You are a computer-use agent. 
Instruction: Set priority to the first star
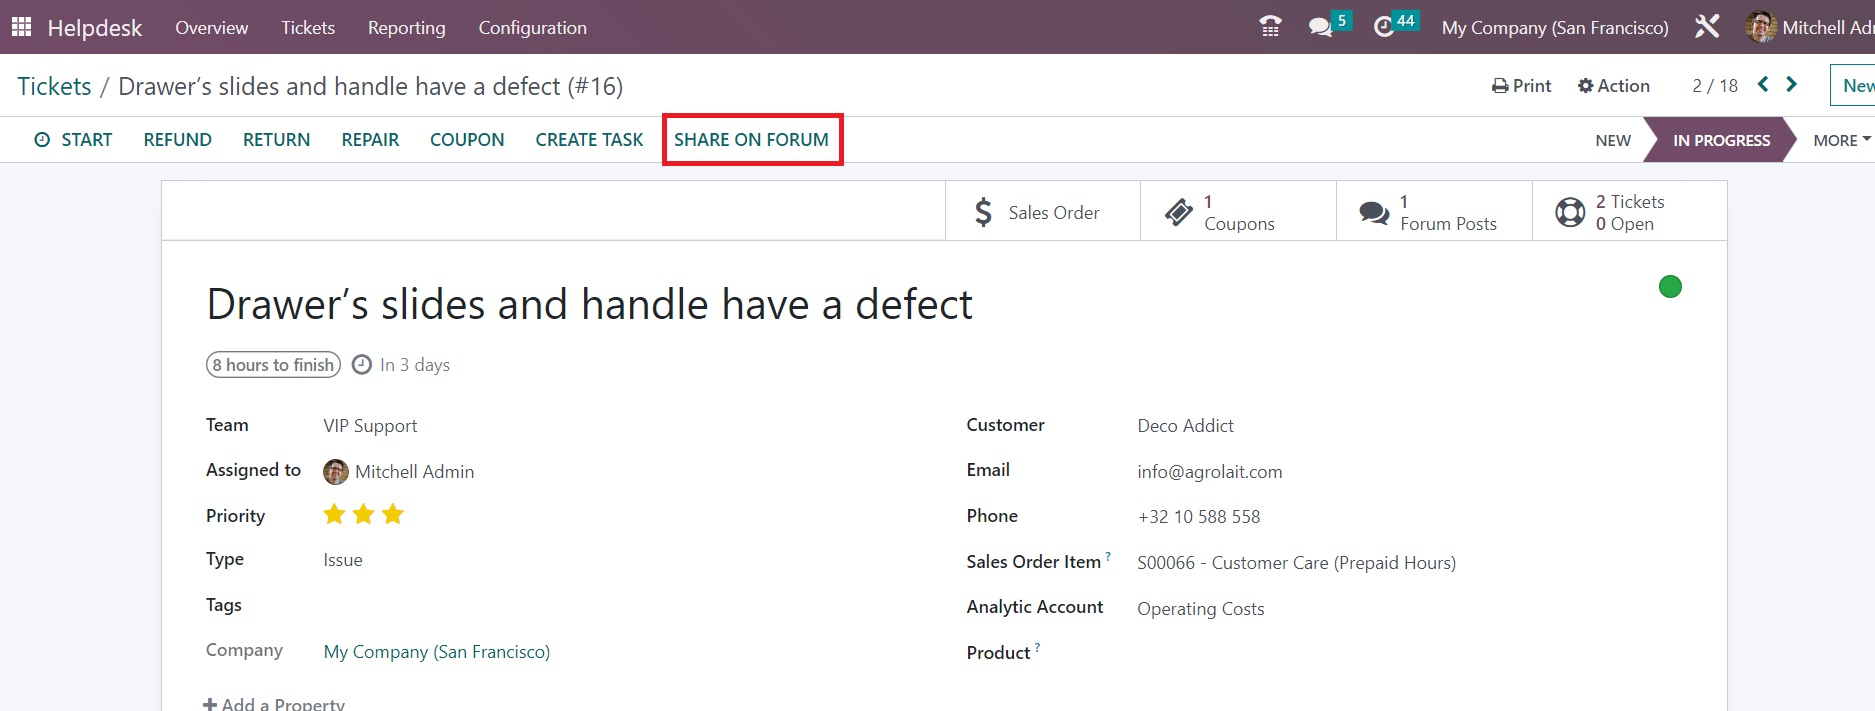[334, 515]
